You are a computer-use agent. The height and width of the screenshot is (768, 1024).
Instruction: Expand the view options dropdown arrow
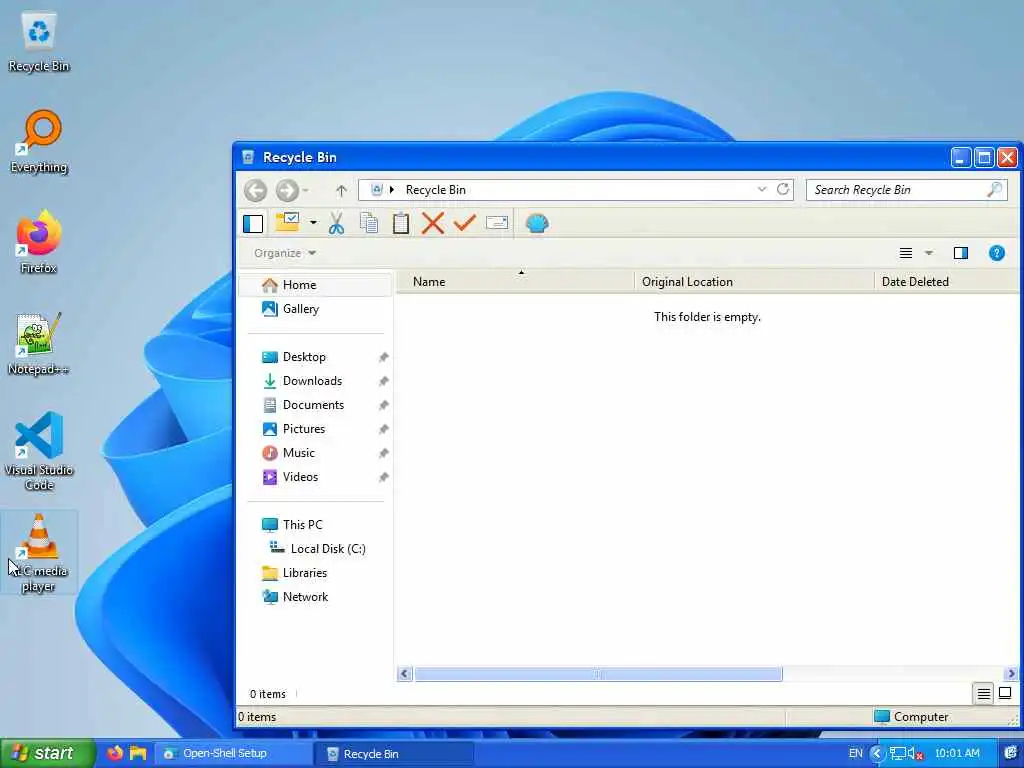(x=928, y=253)
